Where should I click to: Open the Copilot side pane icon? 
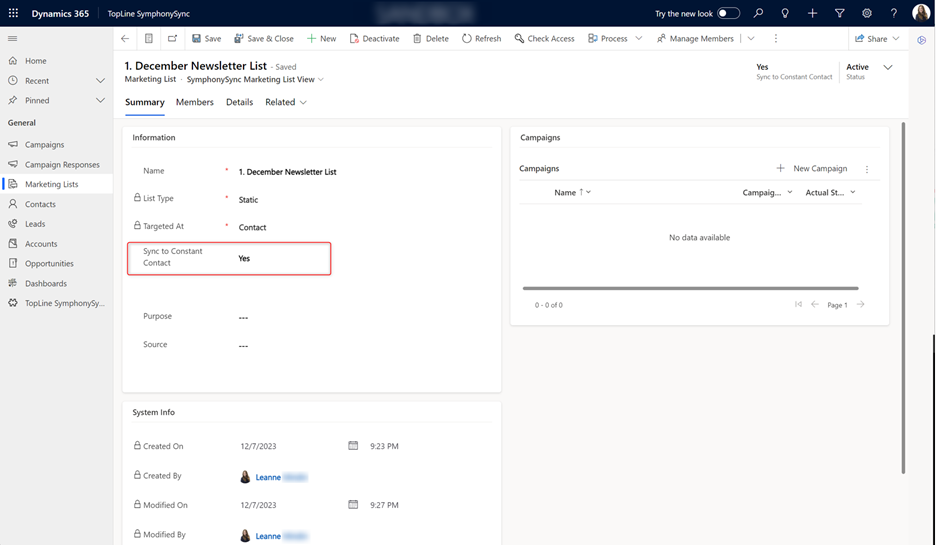(922, 40)
